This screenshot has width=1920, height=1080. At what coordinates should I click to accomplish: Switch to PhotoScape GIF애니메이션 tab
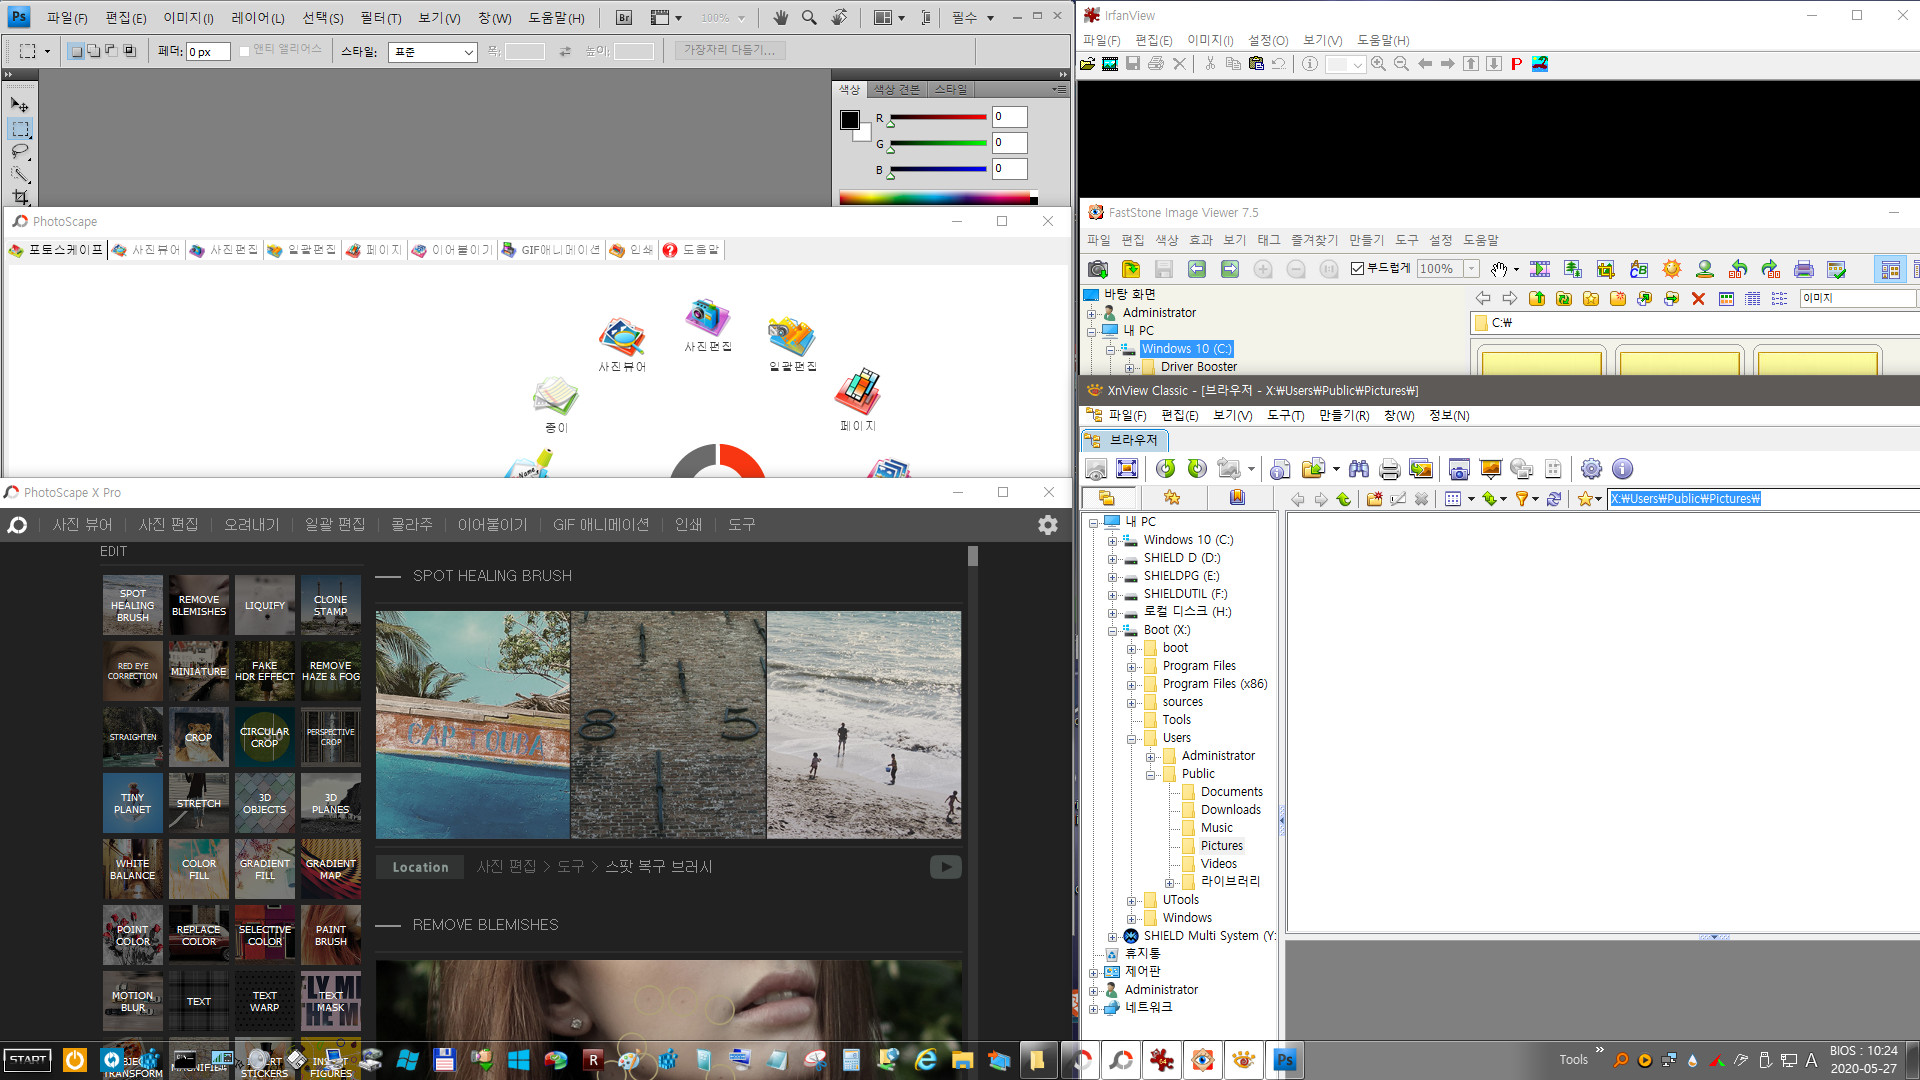(x=551, y=250)
